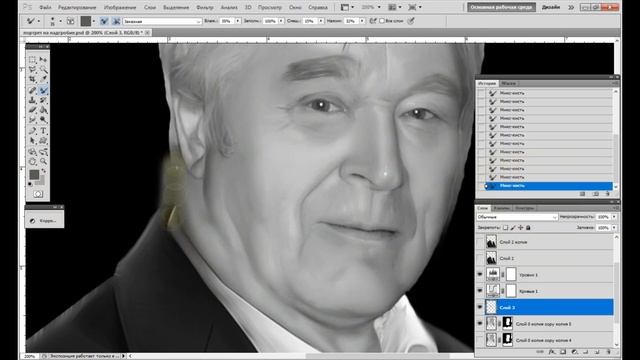The image size is (640, 360).
Task: Select the Pen tool
Action: click(x=33, y=131)
